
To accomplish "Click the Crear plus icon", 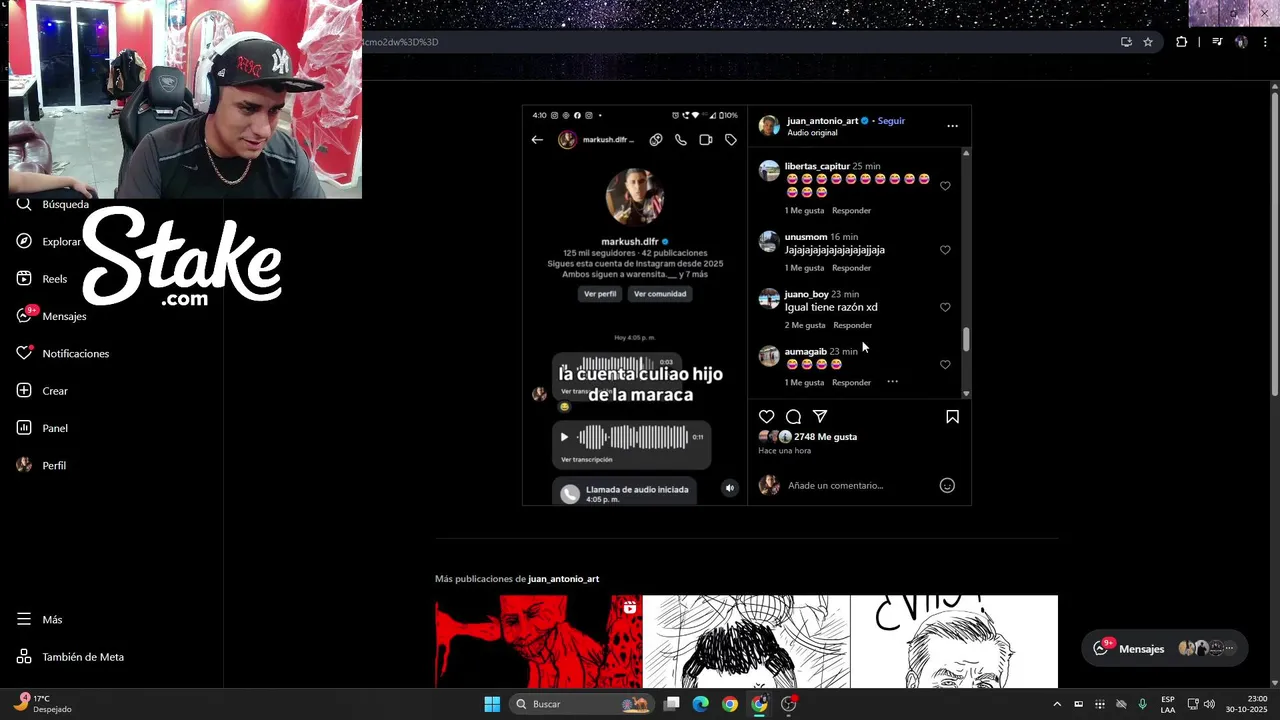I will tap(24, 390).
